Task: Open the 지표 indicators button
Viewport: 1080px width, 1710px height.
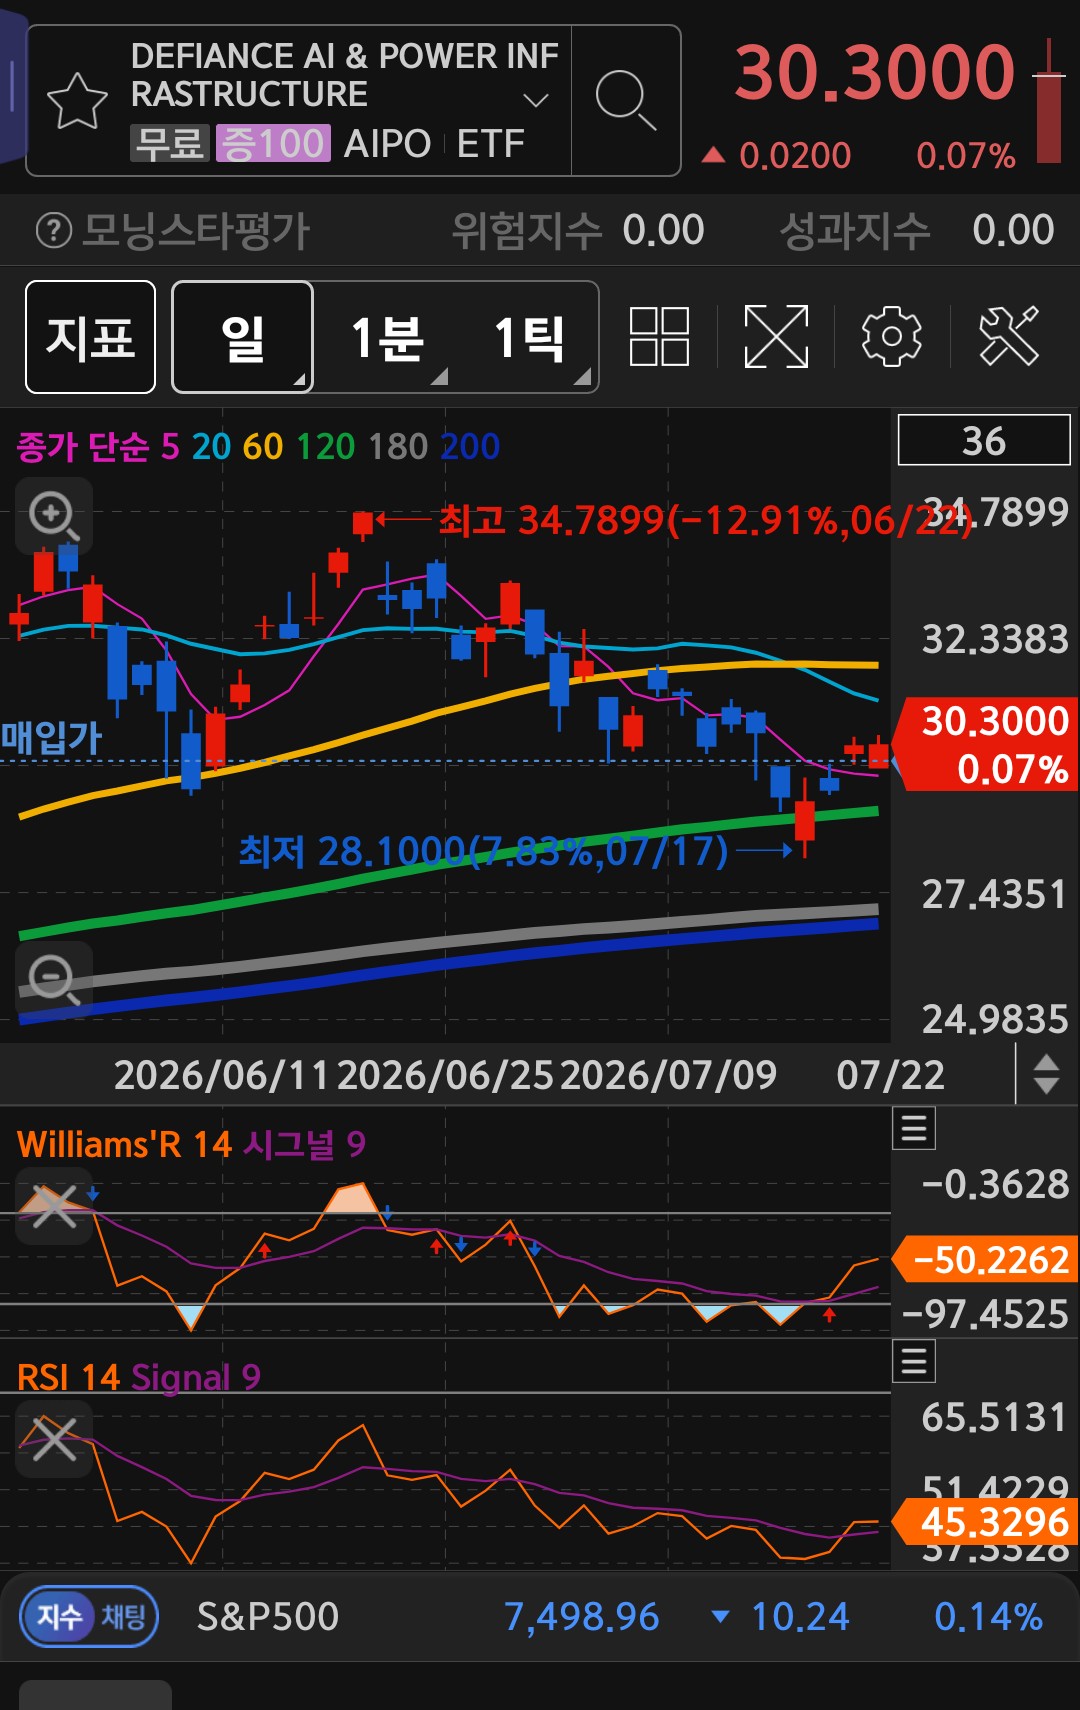Action: [x=90, y=337]
